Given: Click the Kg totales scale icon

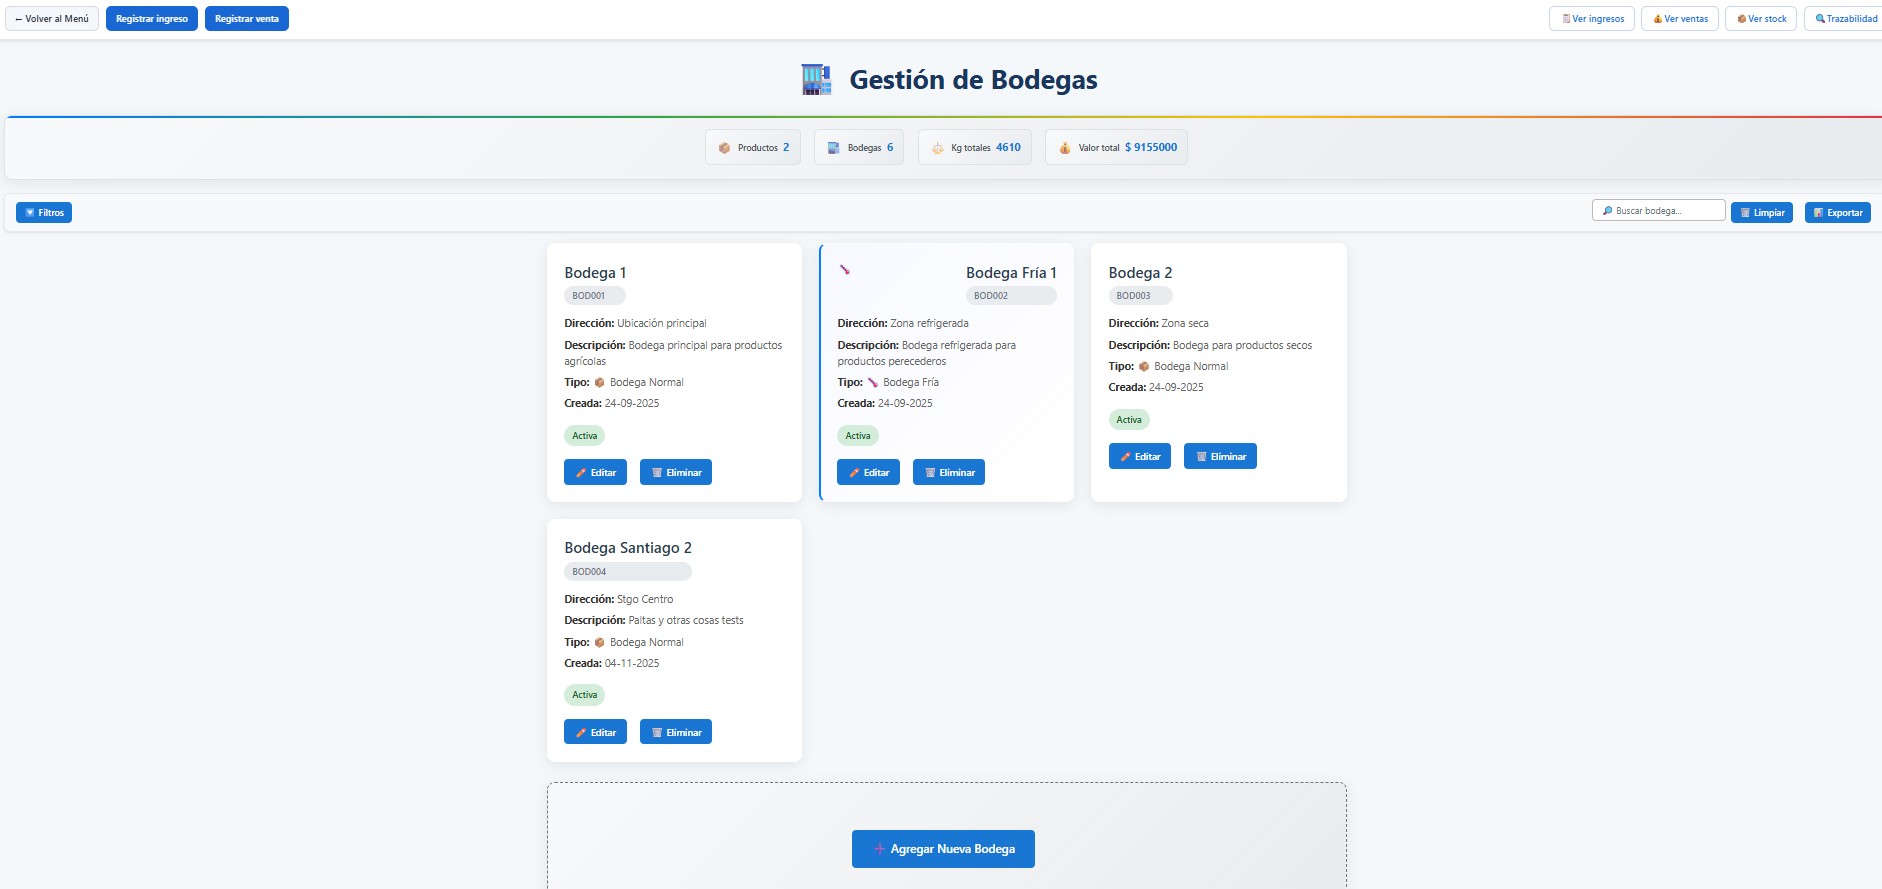Looking at the screenshot, I should click(x=938, y=148).
